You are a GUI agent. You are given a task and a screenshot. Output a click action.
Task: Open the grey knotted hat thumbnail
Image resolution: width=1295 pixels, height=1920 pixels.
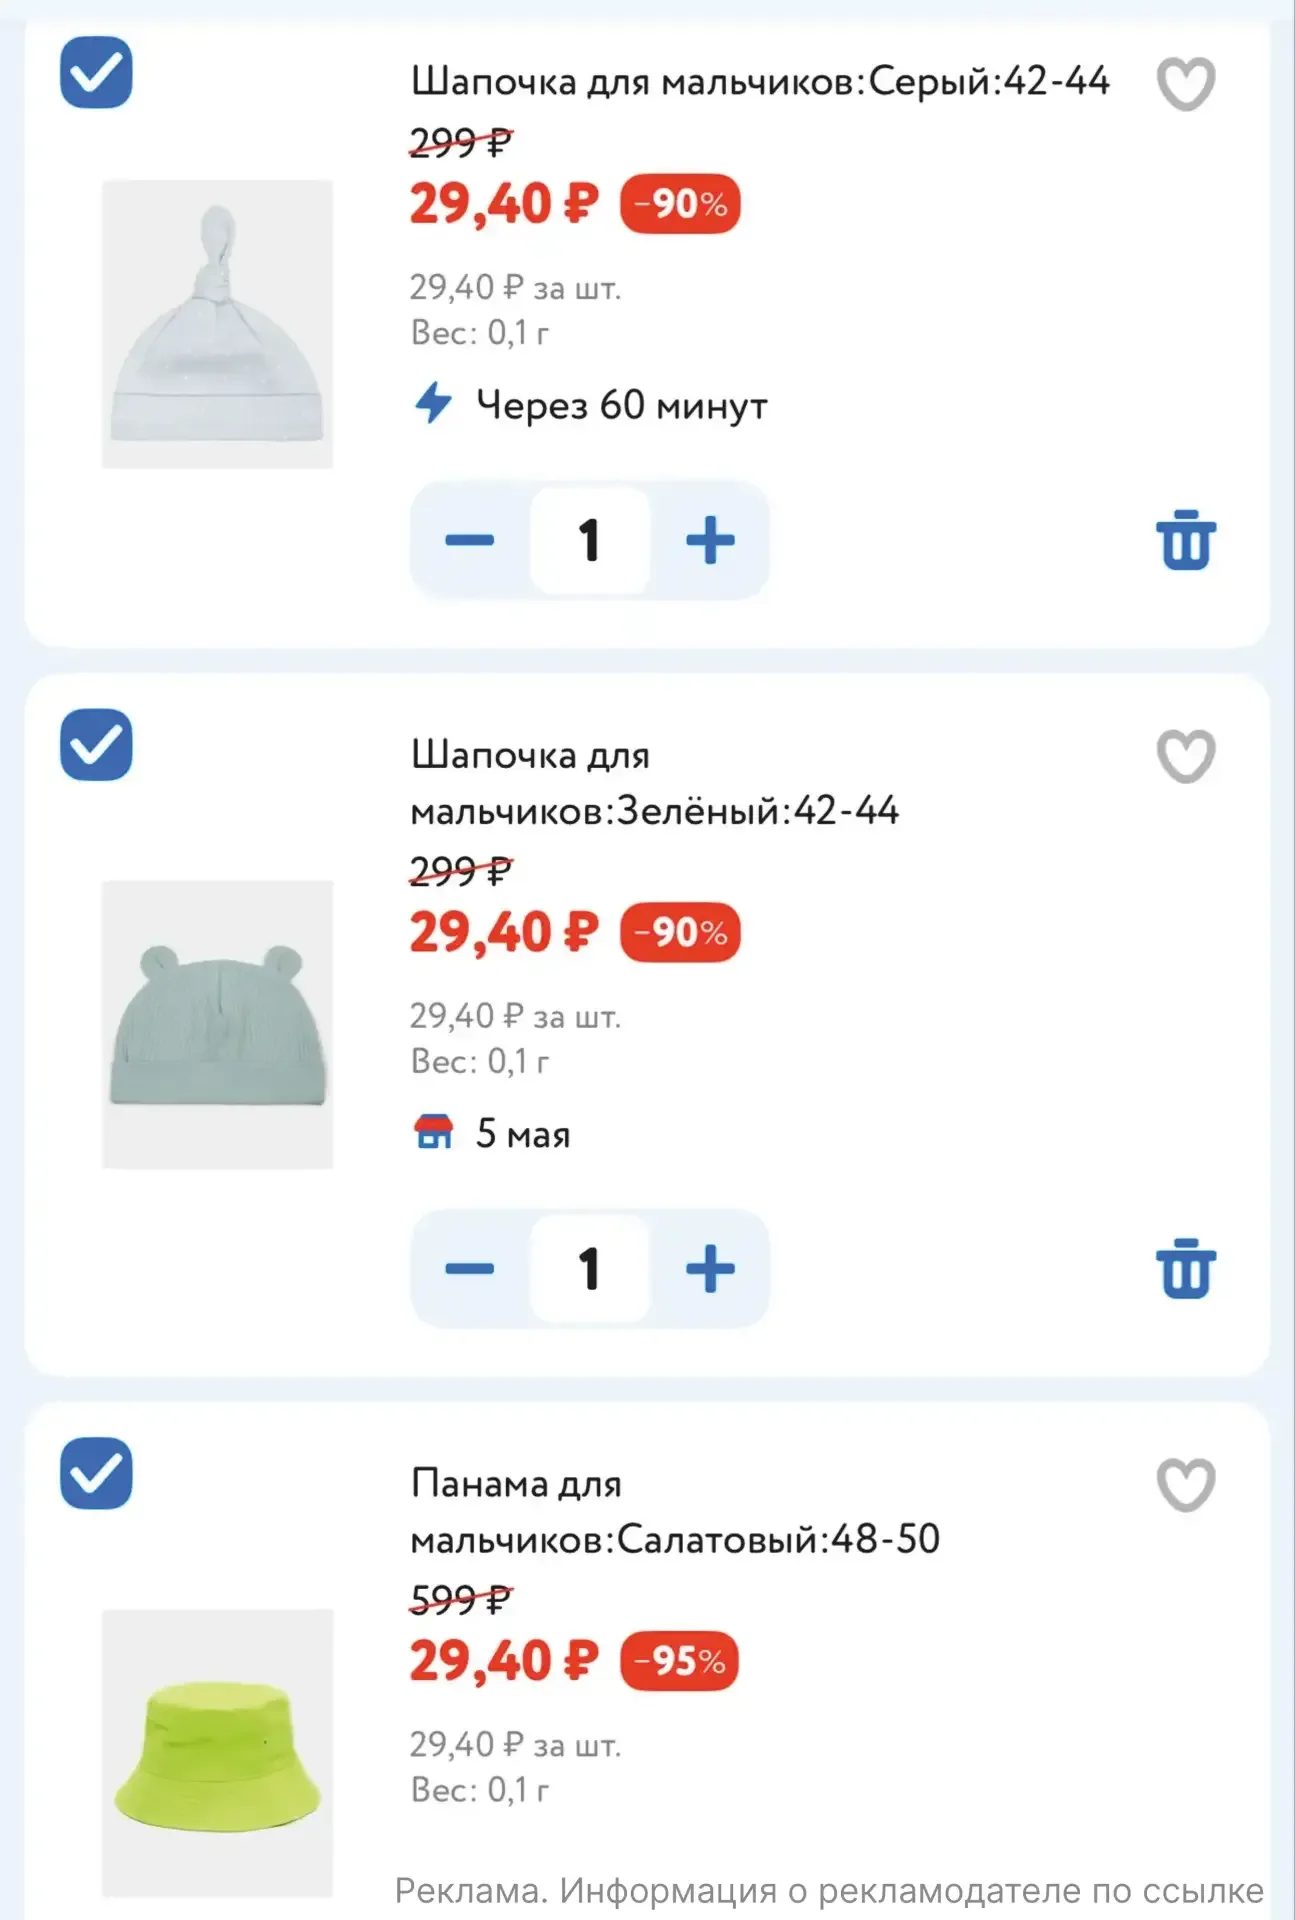pos(217,323)
